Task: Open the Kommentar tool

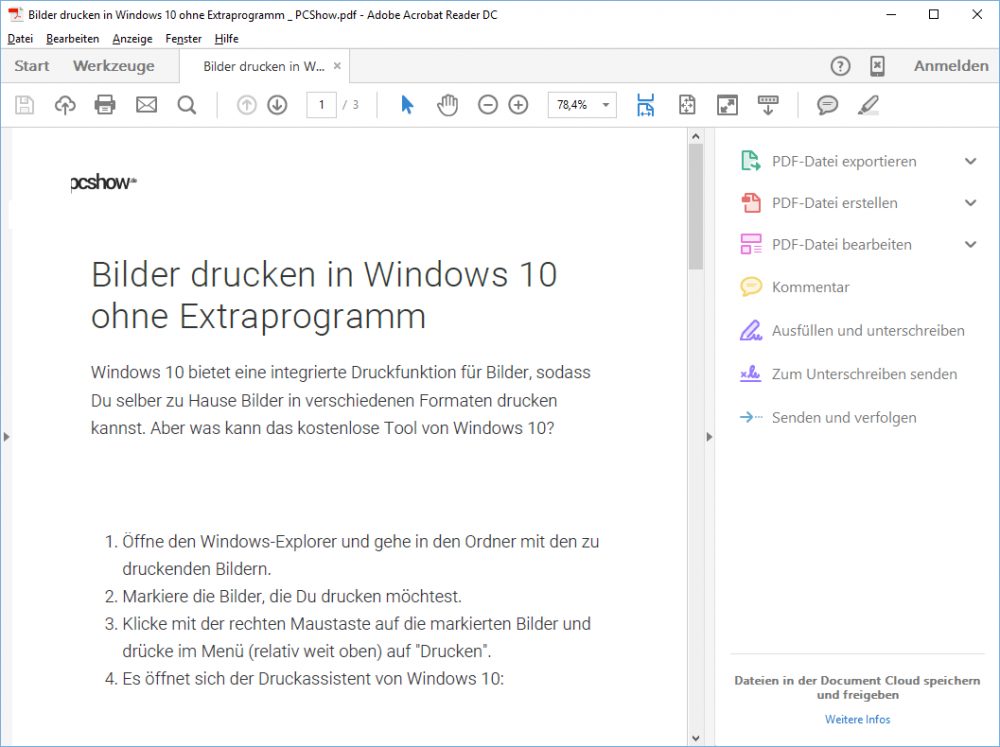Action: pos(811,287)
